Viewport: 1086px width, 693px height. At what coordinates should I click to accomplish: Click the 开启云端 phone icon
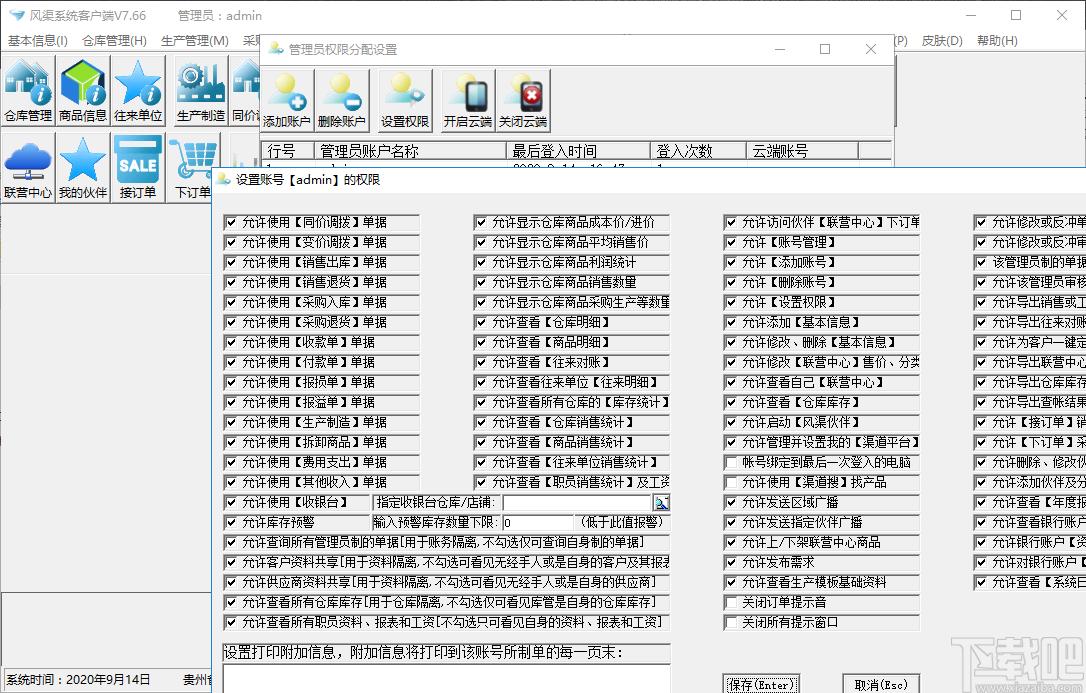pos(468,100)
